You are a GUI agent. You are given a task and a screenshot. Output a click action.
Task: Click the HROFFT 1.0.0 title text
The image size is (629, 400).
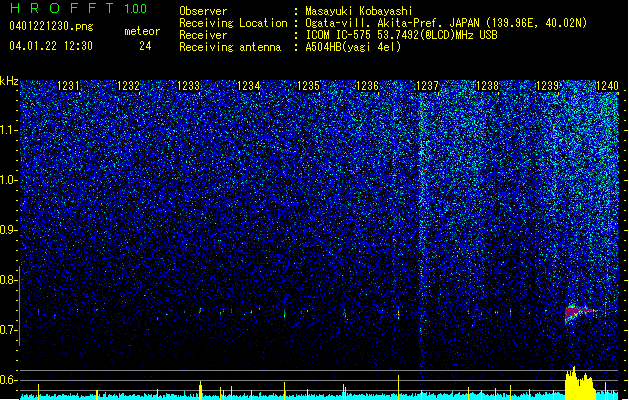coord(78,8)
